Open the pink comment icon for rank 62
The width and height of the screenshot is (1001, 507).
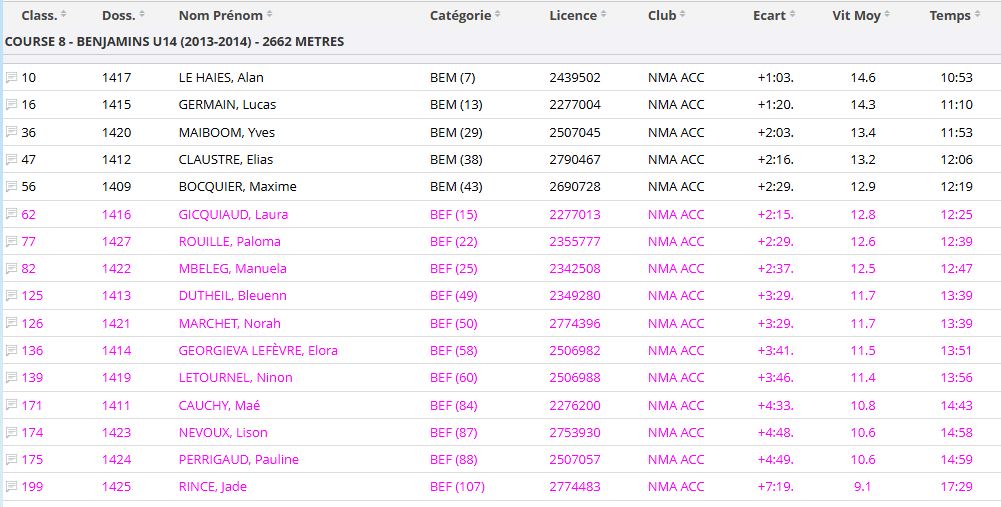pos(11,214)
